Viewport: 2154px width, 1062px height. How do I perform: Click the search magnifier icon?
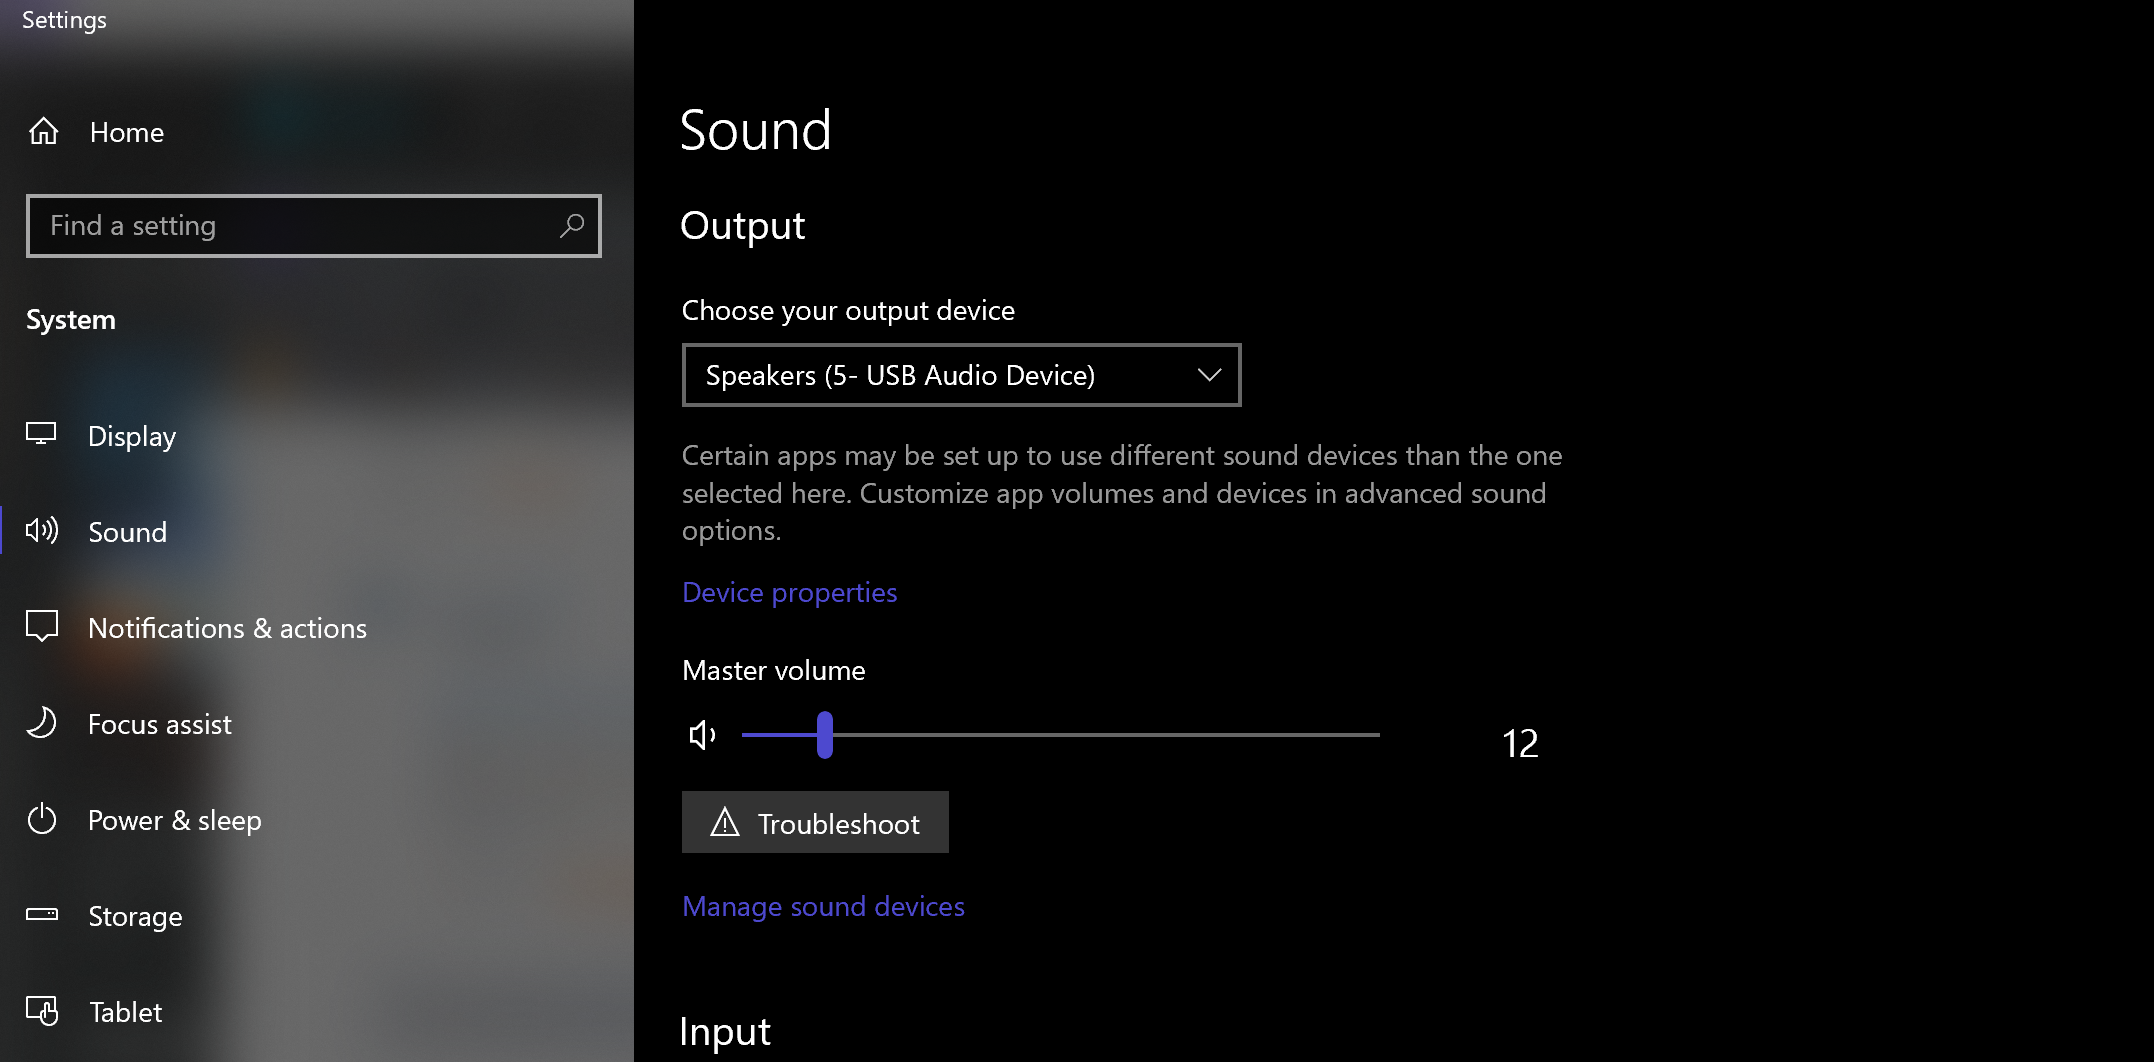572,226
